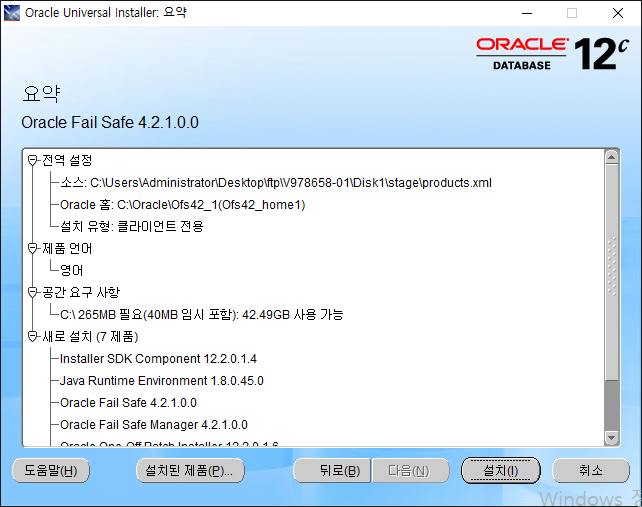Select Oracle Fail Safe Manager 4.2.1.0.0 row
Screen dimensions: 642x507
point(154,425)
